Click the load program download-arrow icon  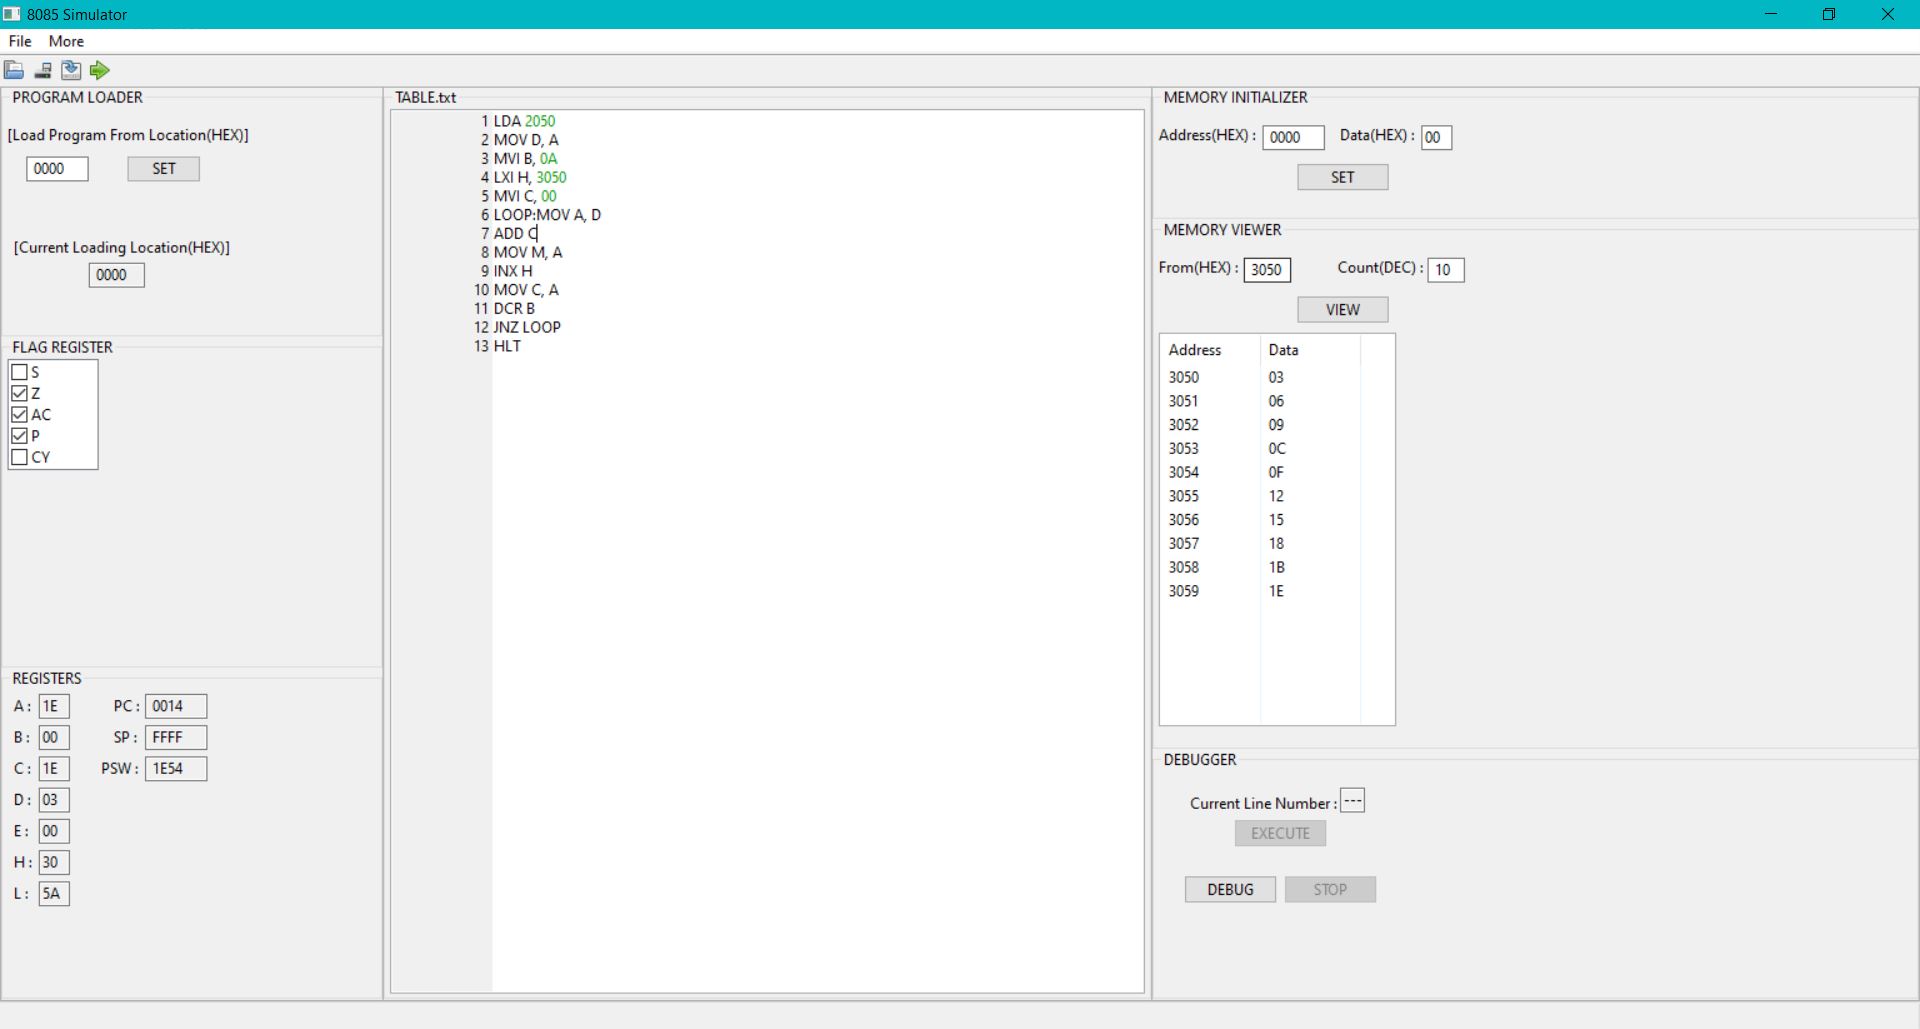point(71,70)
